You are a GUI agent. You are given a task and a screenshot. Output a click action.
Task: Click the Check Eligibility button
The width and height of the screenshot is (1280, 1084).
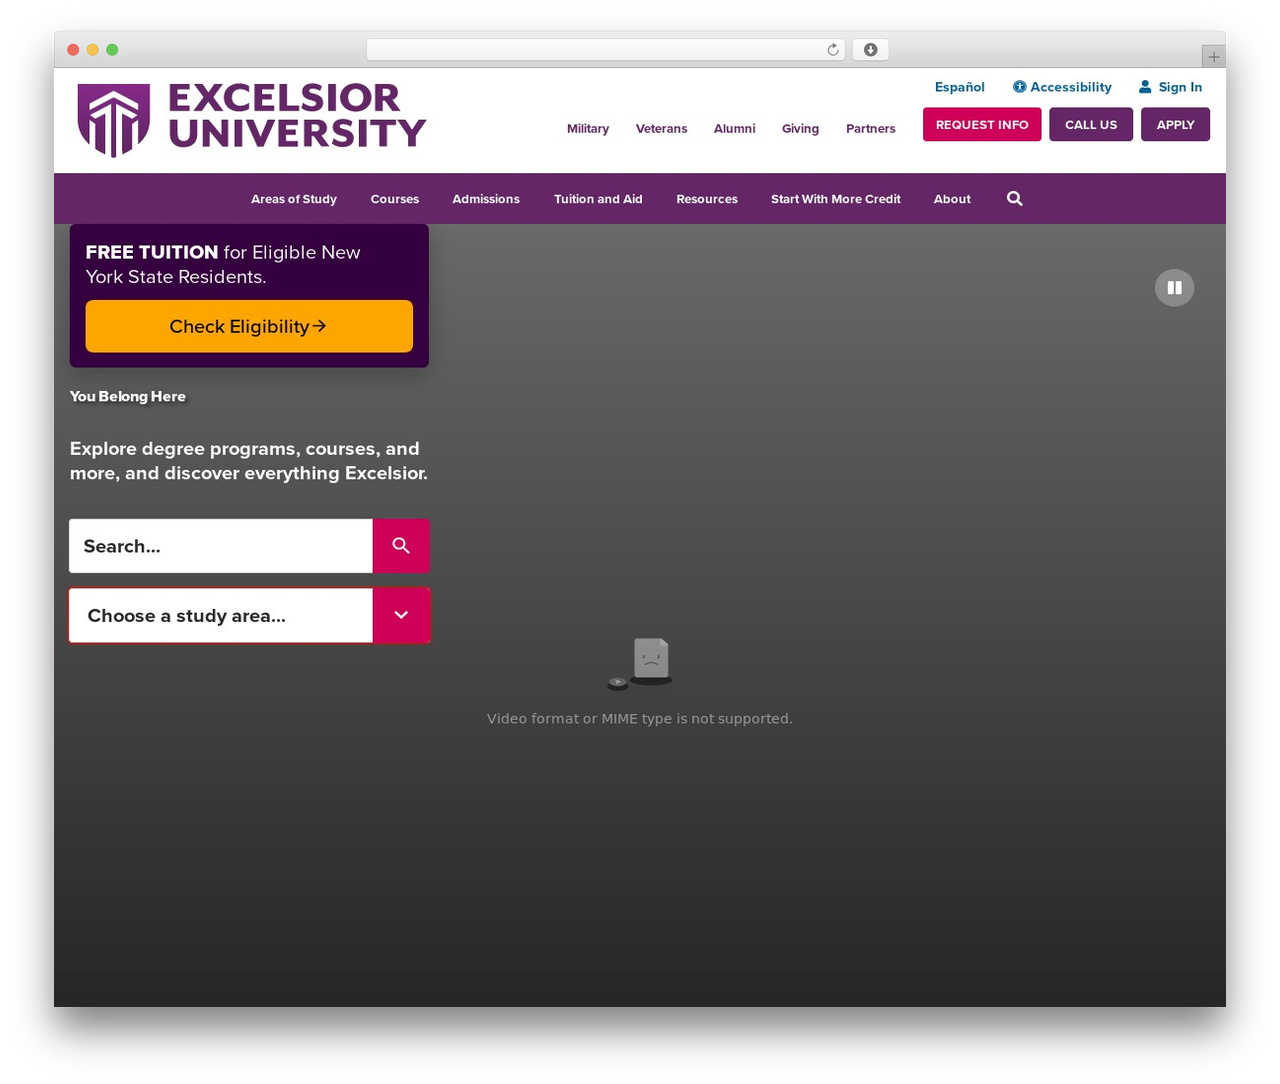249,326
